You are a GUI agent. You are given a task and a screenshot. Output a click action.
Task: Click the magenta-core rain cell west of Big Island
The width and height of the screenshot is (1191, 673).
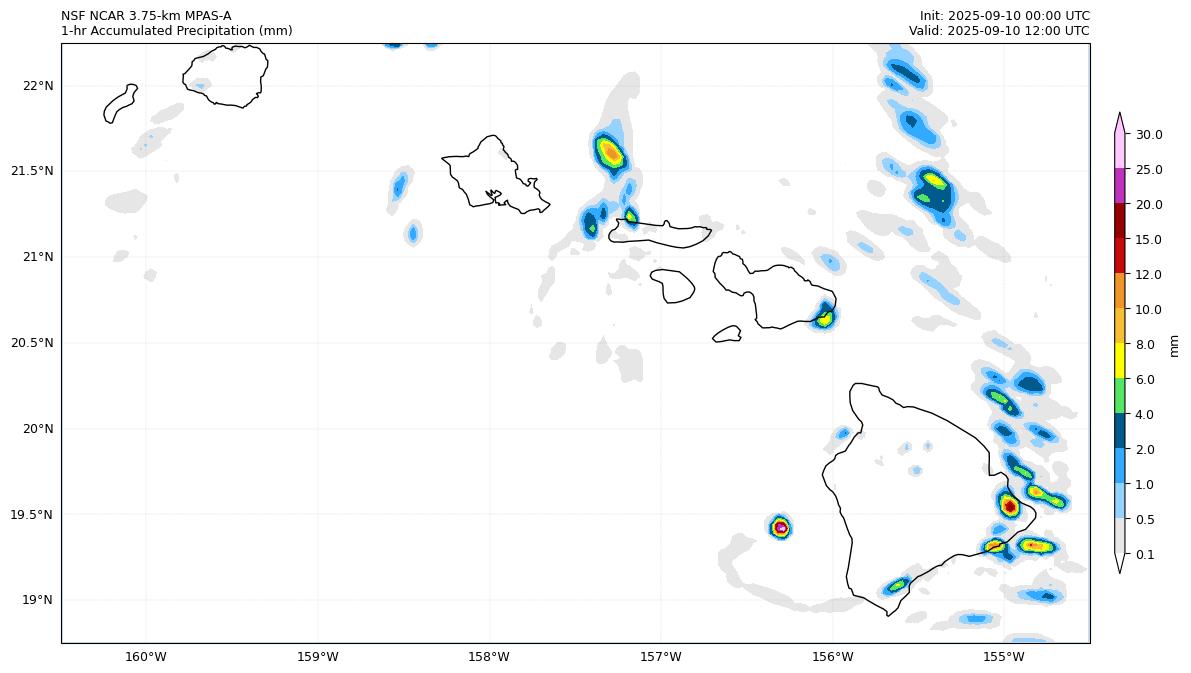coord(780,527)
